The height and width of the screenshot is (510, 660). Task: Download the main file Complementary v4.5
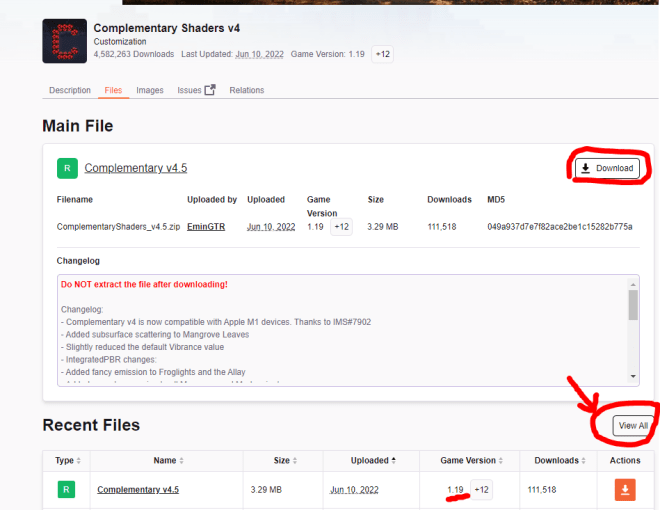click(x=607, y=168)
